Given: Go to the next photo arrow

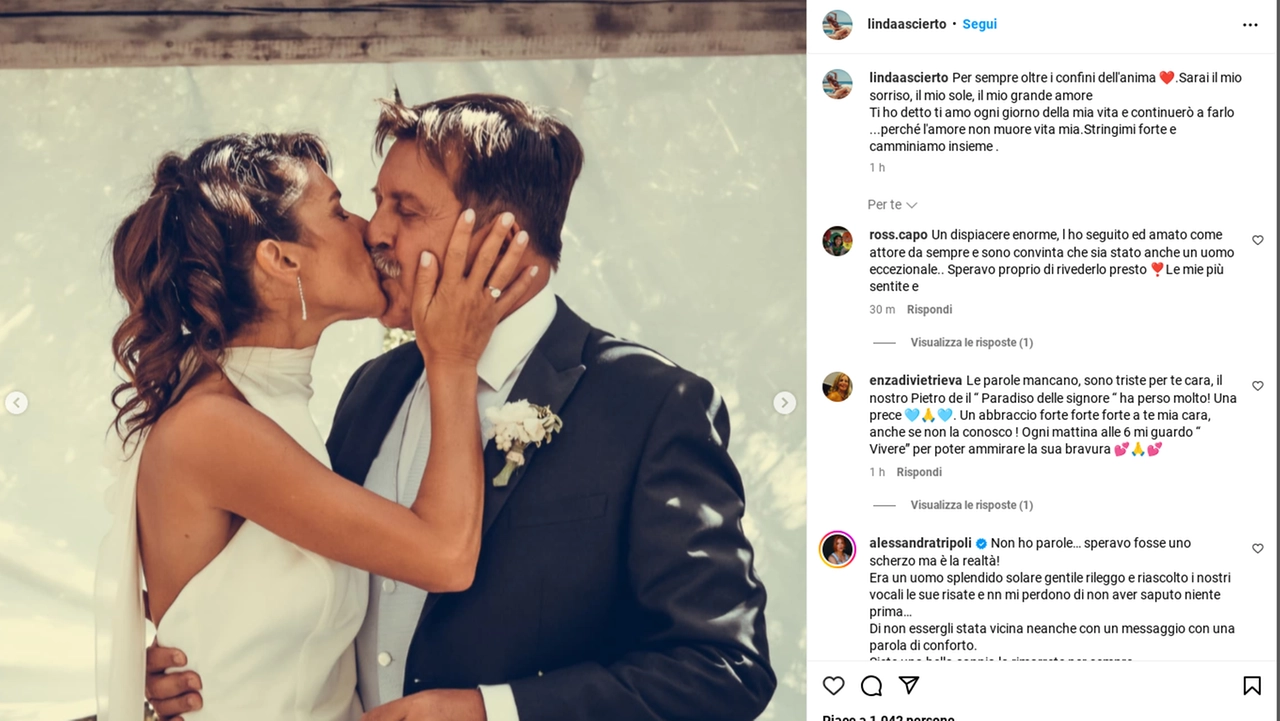Looking at the screenshot, I should [785, 403].
